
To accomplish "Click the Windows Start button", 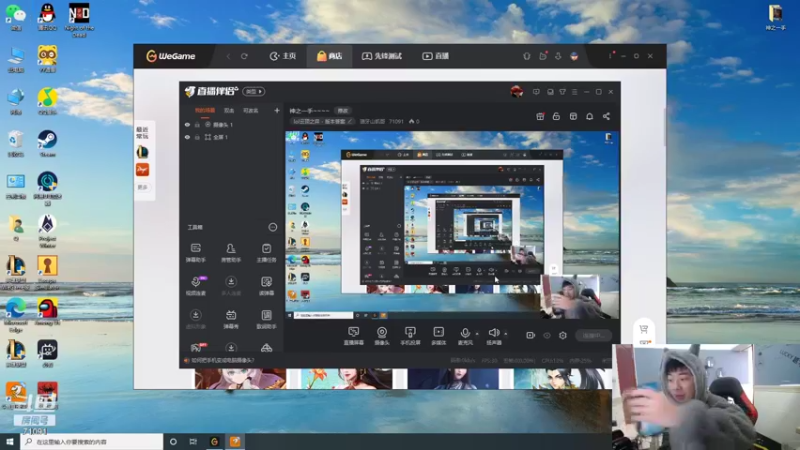I will pyautogui.click(x=10, y=441).
